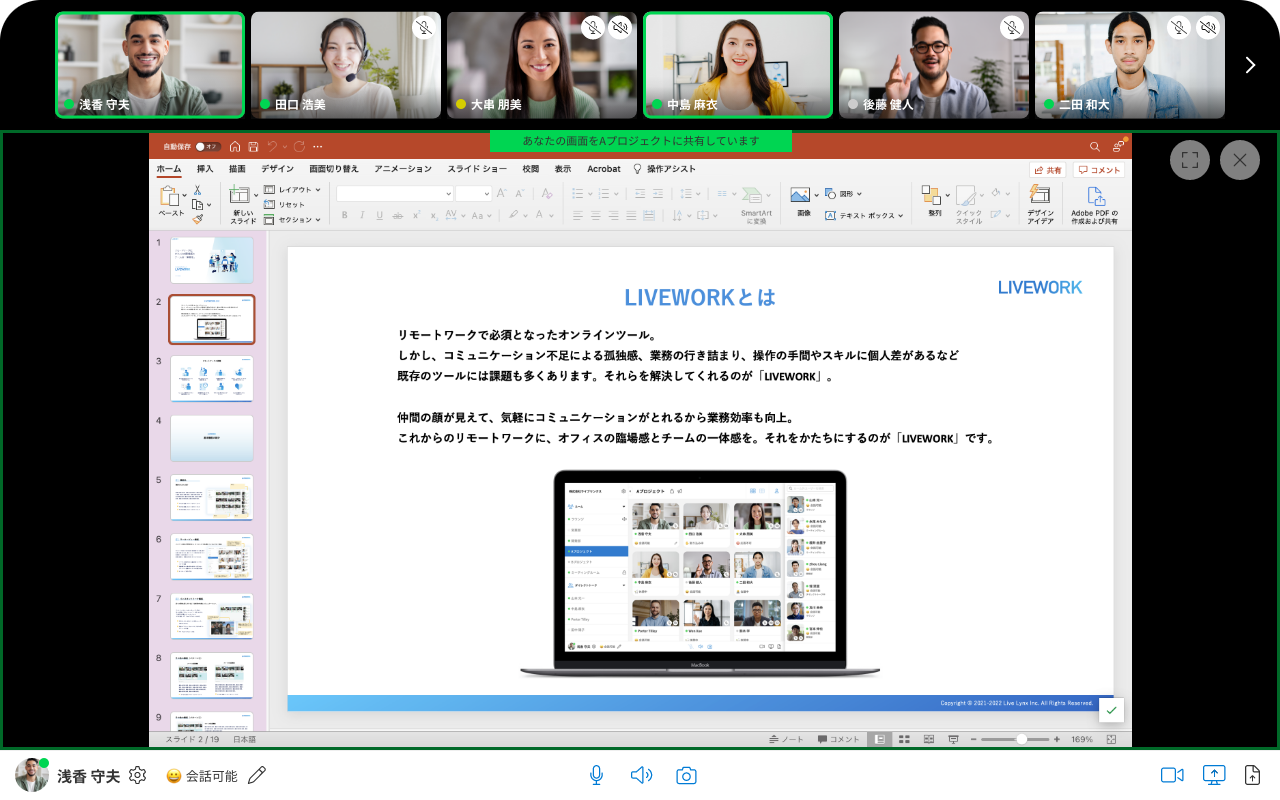Image resolution: width=1280 pixels, height=800 pixels.
Task: Switch to the デザイン ribbon tab
Action: 277,169
